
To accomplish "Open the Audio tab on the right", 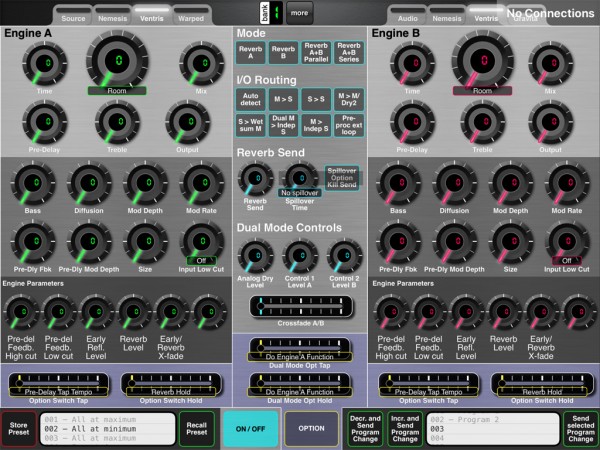I will click(408, 16).
